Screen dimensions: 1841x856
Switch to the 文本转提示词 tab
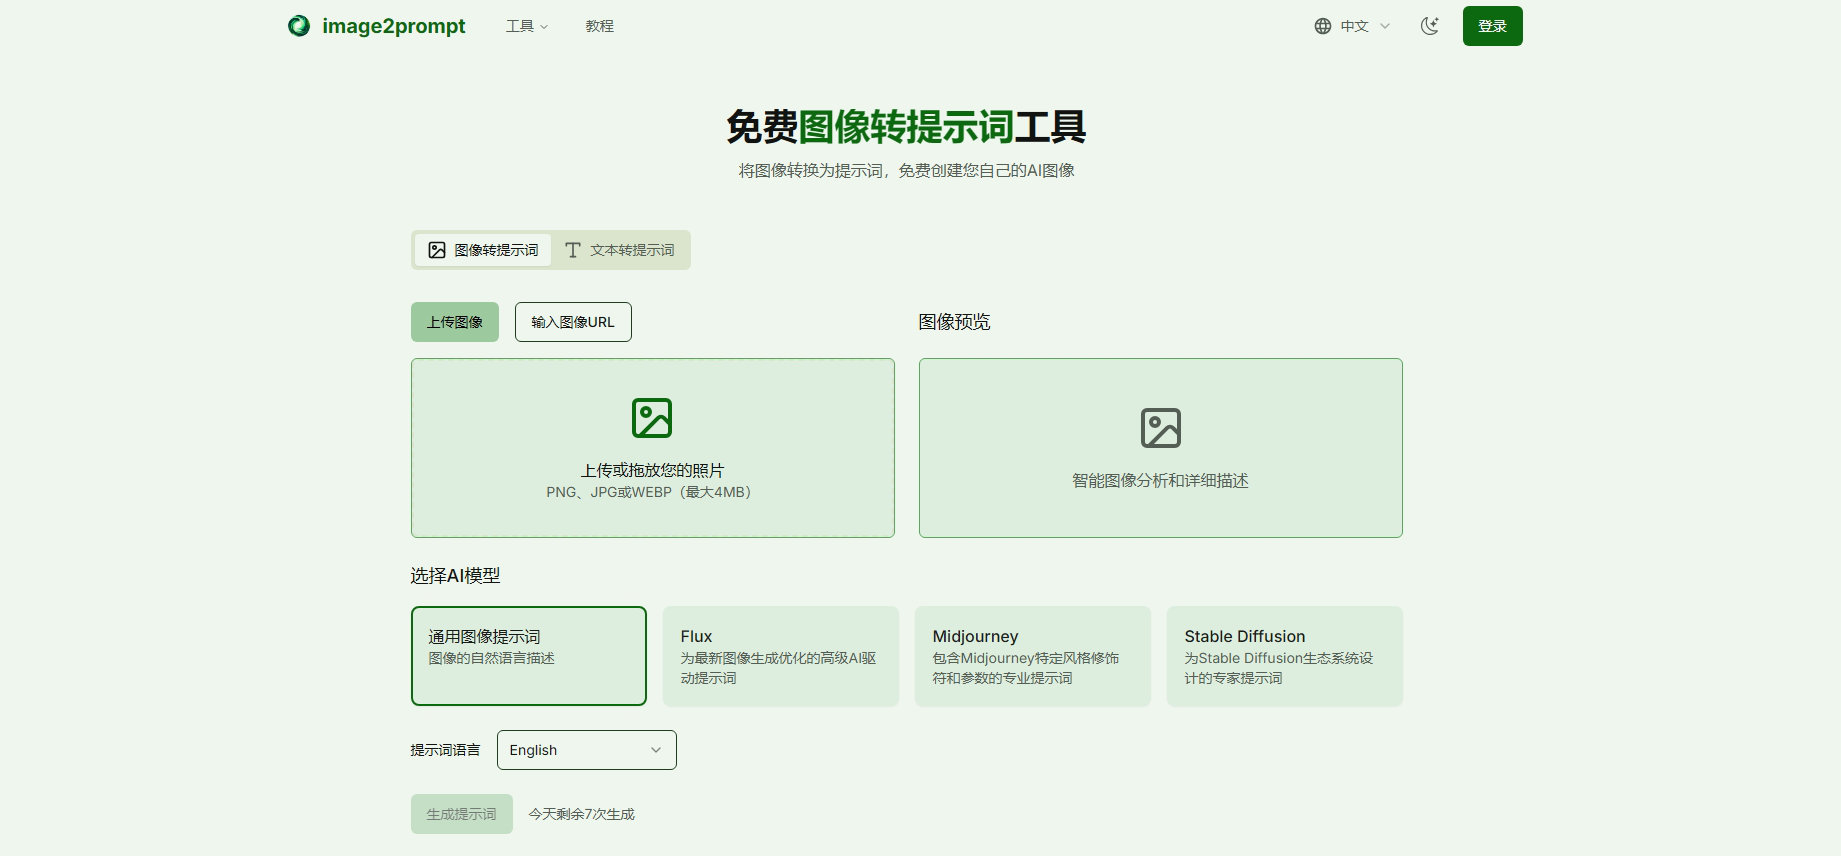(620, 250)
